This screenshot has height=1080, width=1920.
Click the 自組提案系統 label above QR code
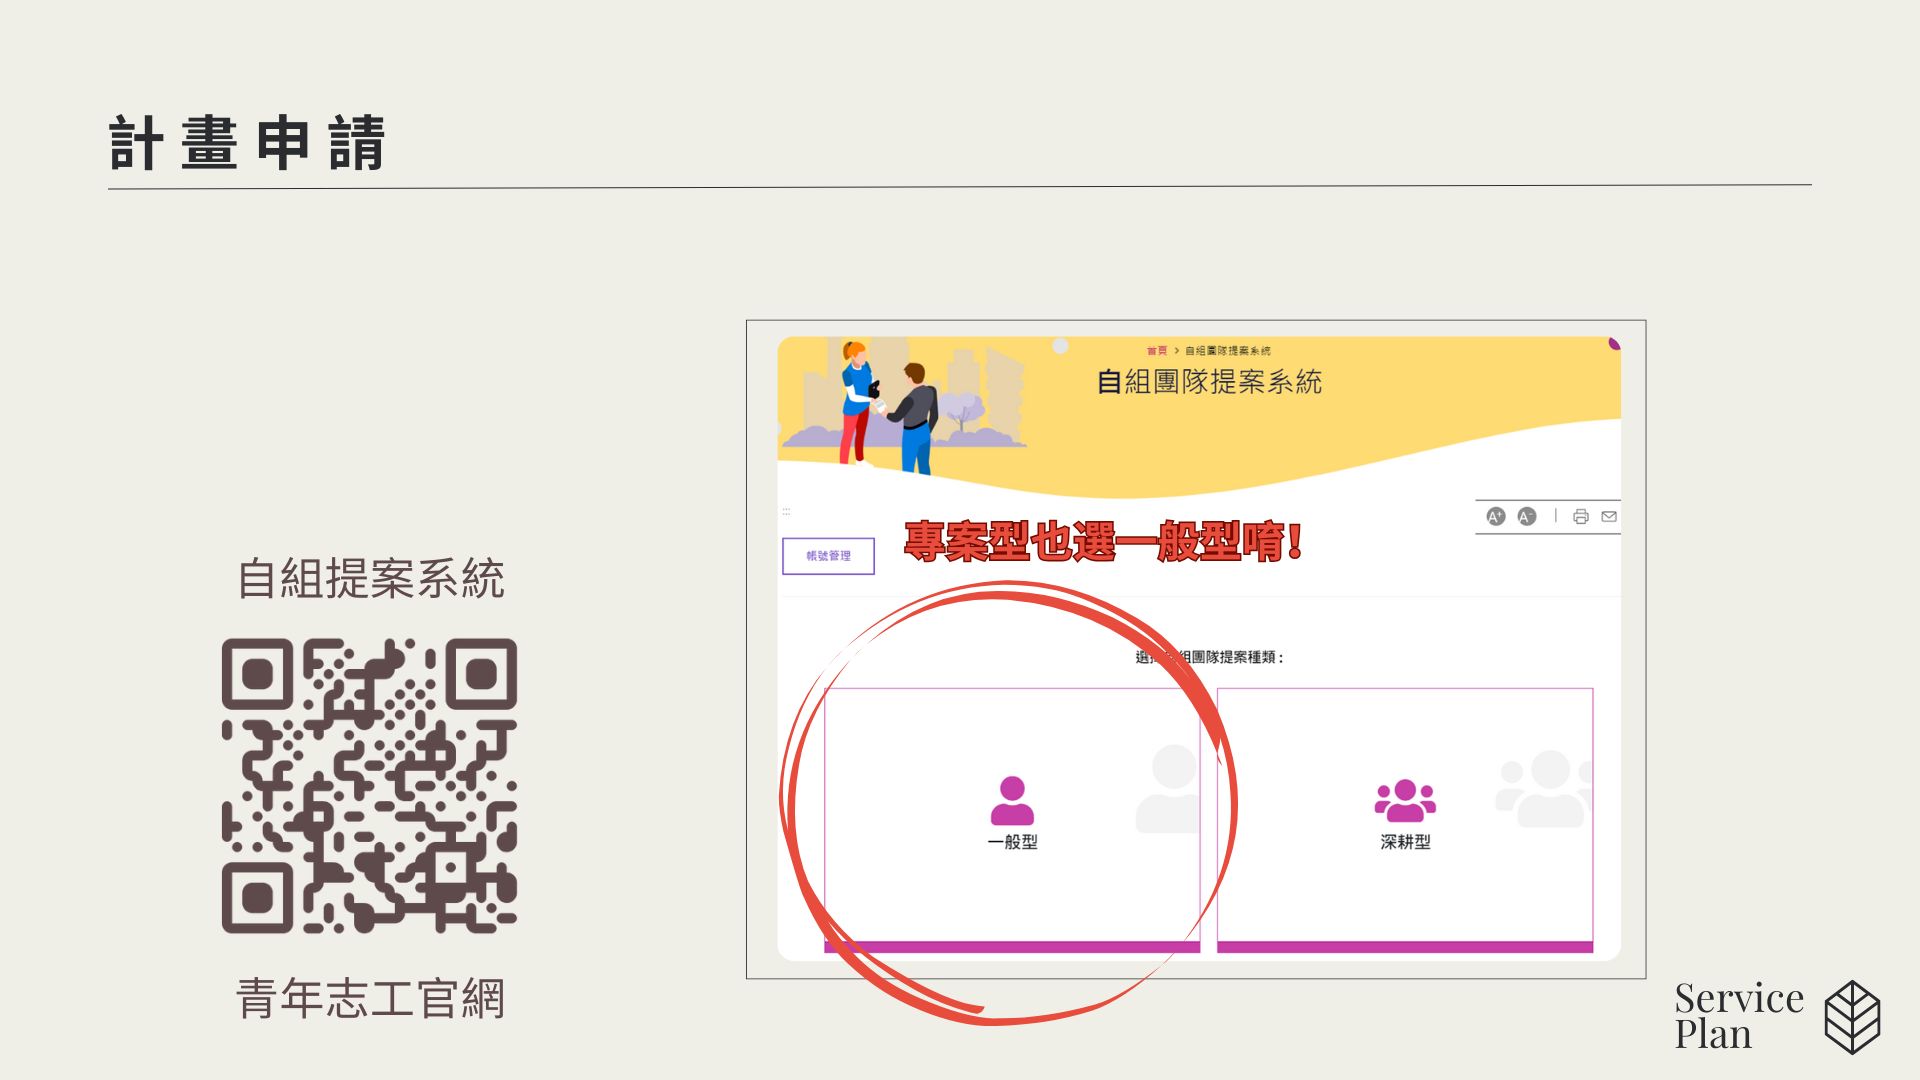coord(371,579)
